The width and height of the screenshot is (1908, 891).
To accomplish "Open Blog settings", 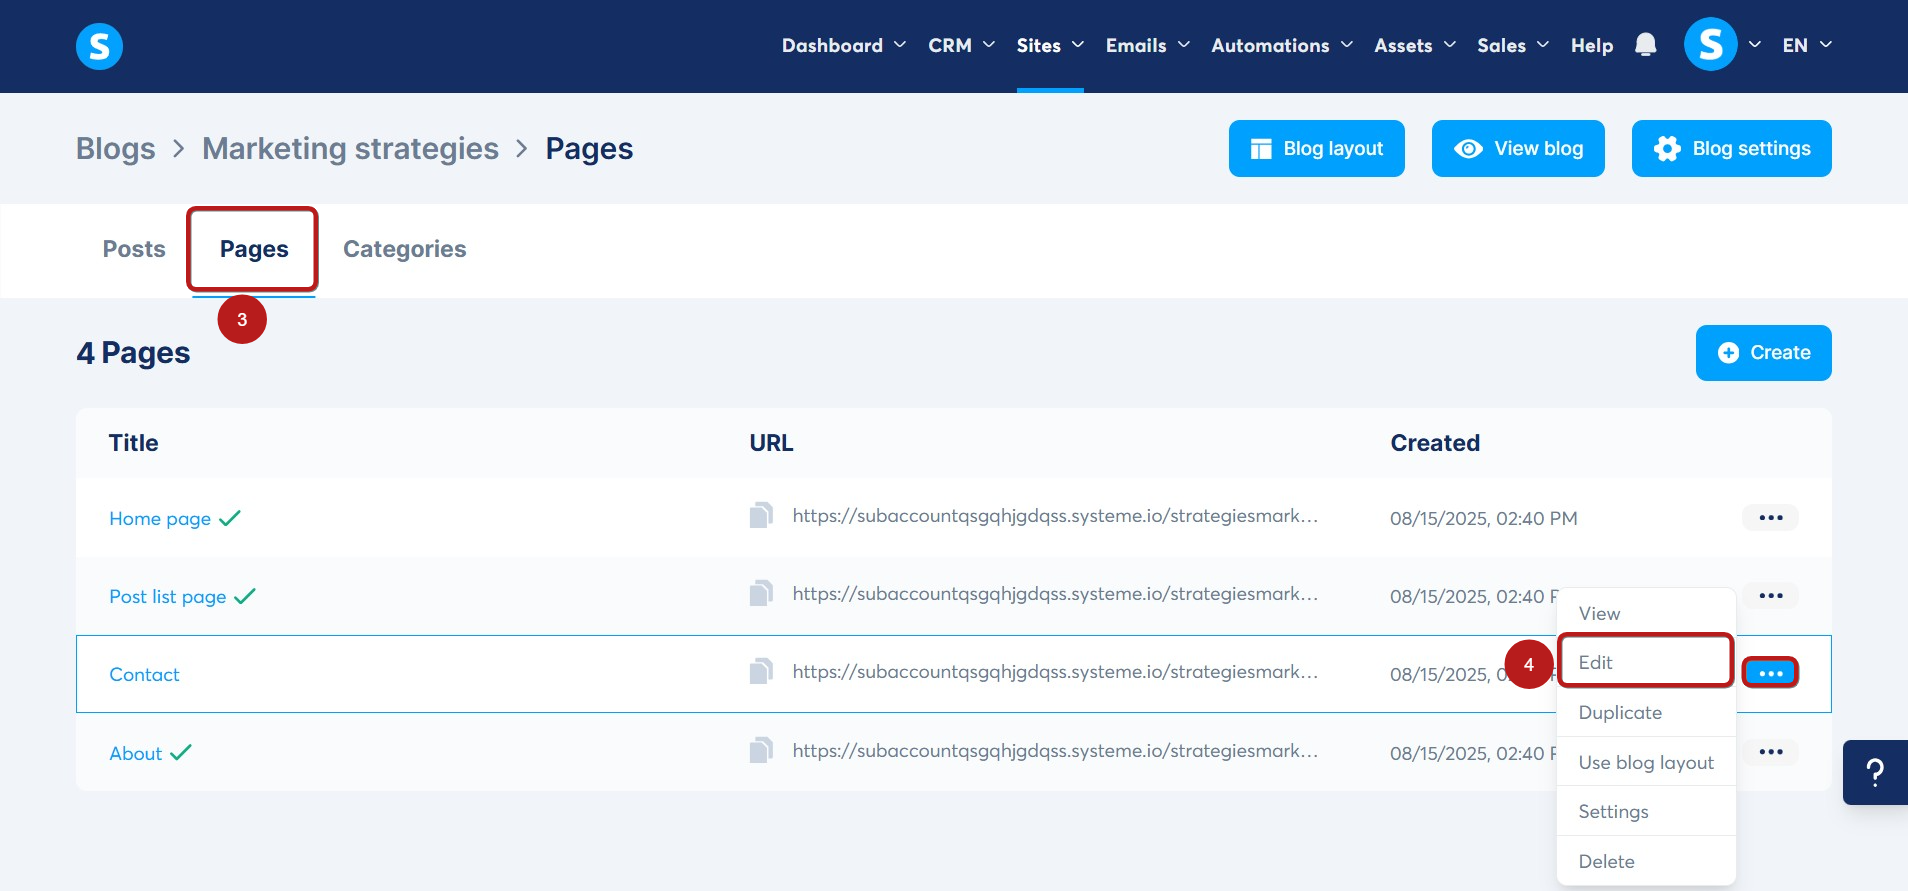I will click(x=1731, y=148).
